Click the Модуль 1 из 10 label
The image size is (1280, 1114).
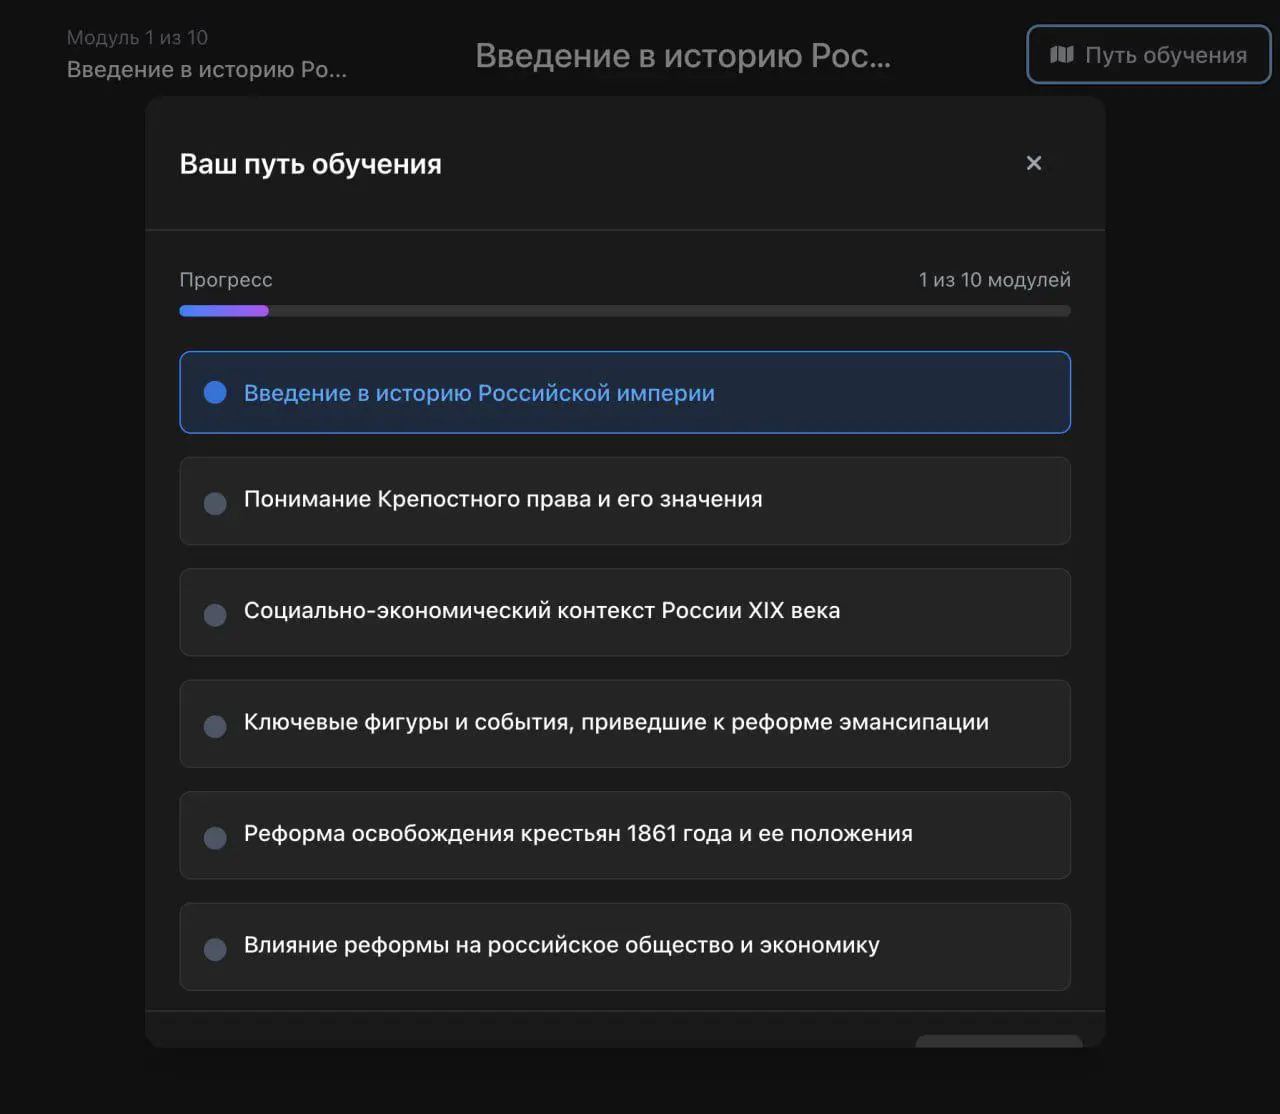click(x=137, y=37)
